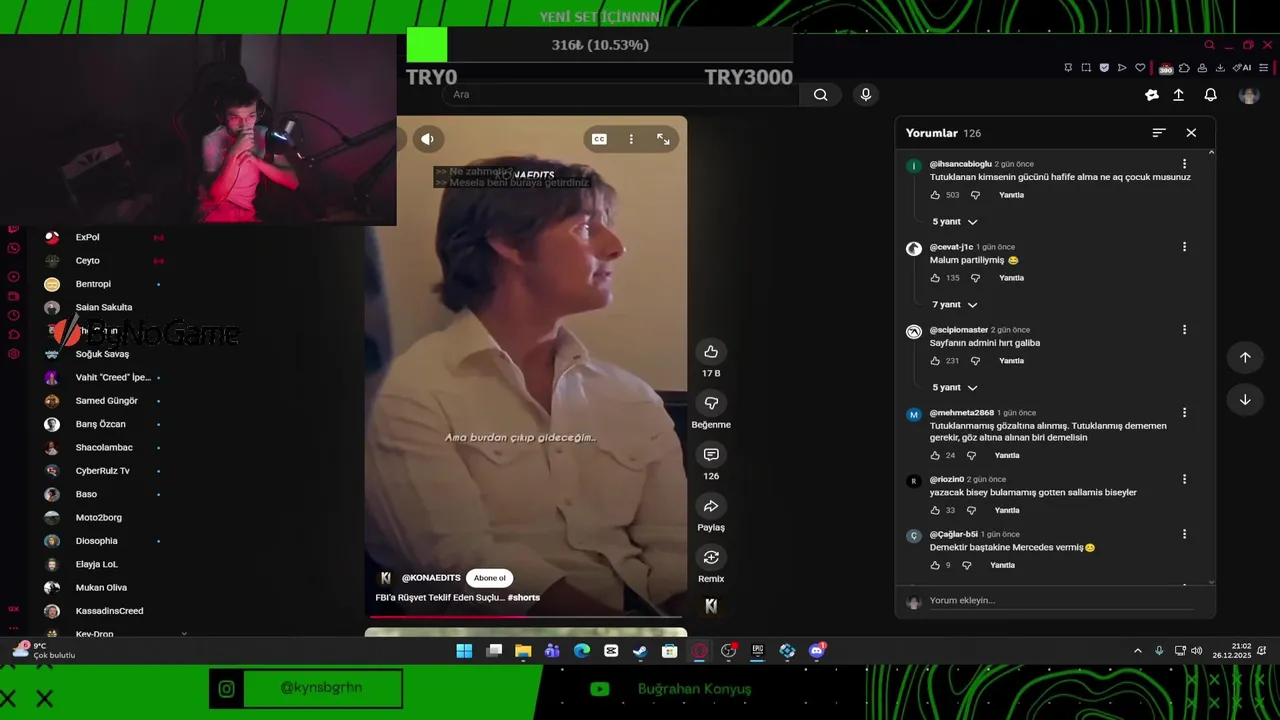1280x720 pixels.
Task: Go to previous Short with up arrow
Action: click(1245, 357)
